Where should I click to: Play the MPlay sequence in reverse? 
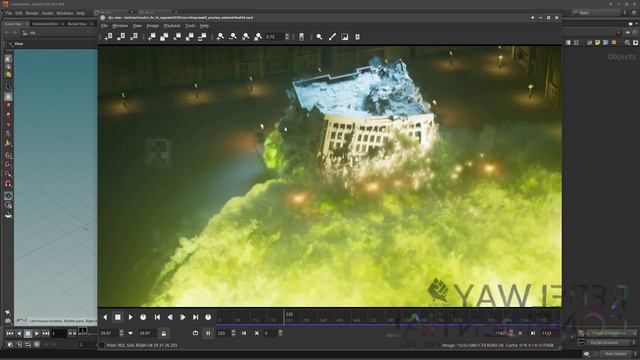(105, 317)
